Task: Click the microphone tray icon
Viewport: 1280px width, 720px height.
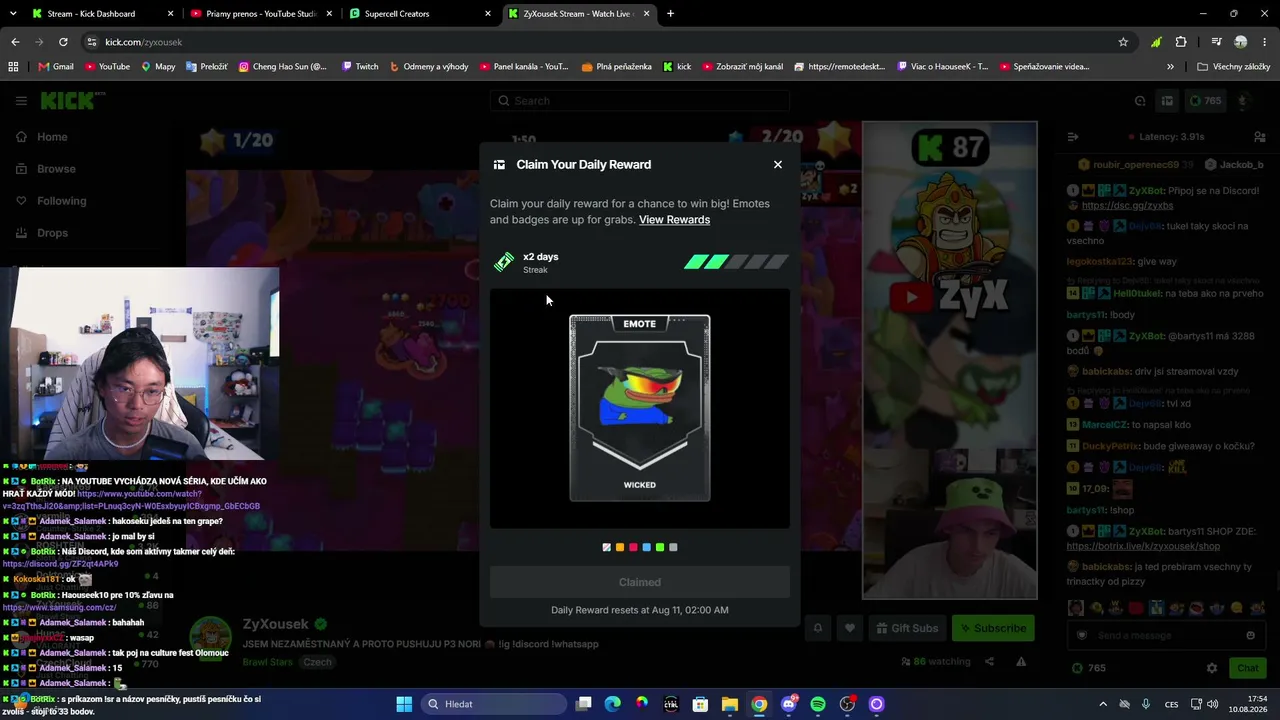Action: point(1146,704)
